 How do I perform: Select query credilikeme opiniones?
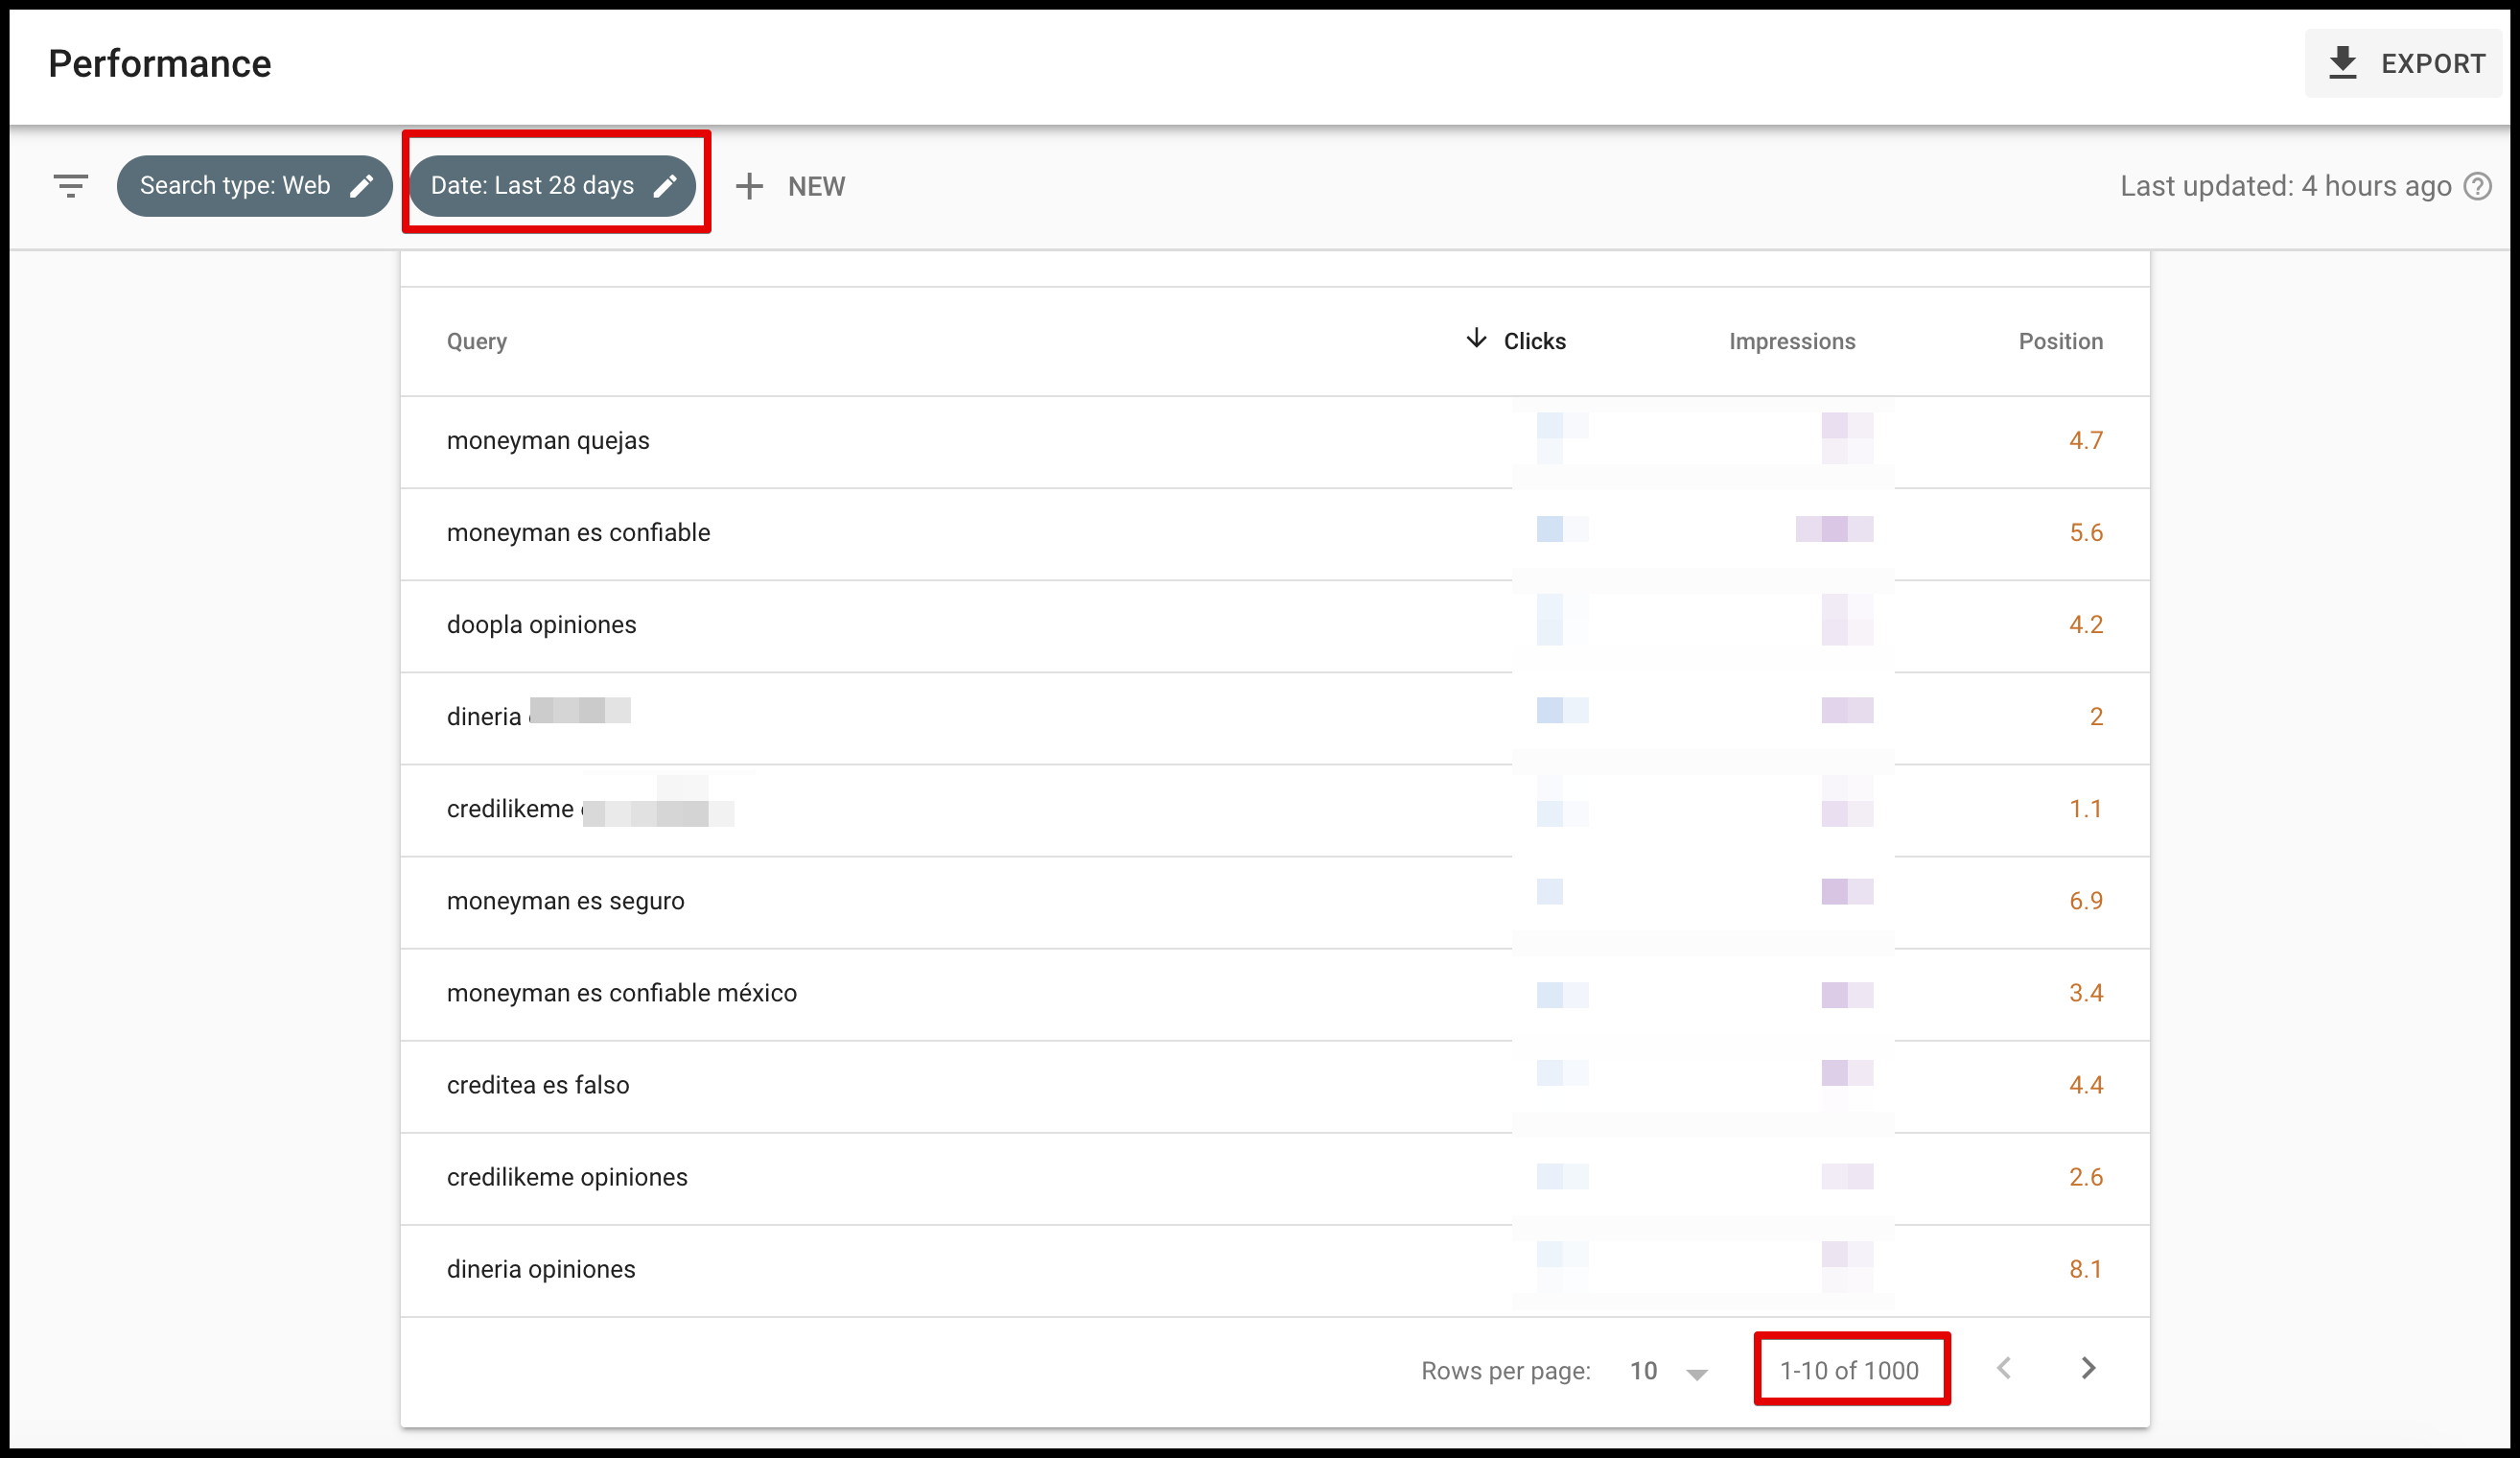click(567, 1177)
